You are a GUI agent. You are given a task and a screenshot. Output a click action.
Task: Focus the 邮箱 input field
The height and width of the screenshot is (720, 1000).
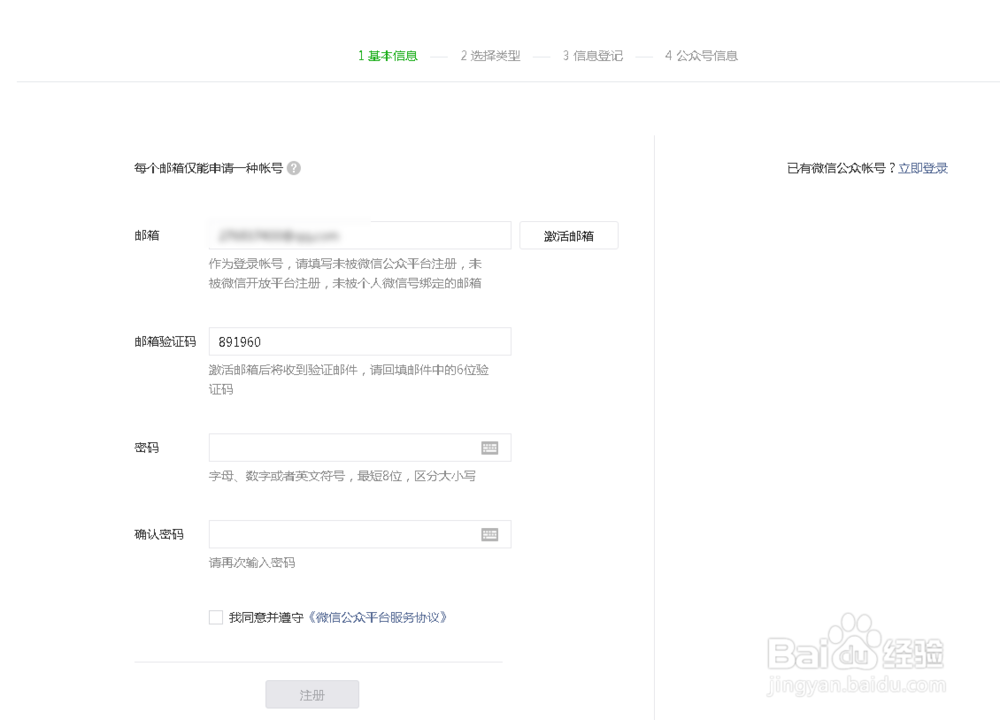[360, 235]
